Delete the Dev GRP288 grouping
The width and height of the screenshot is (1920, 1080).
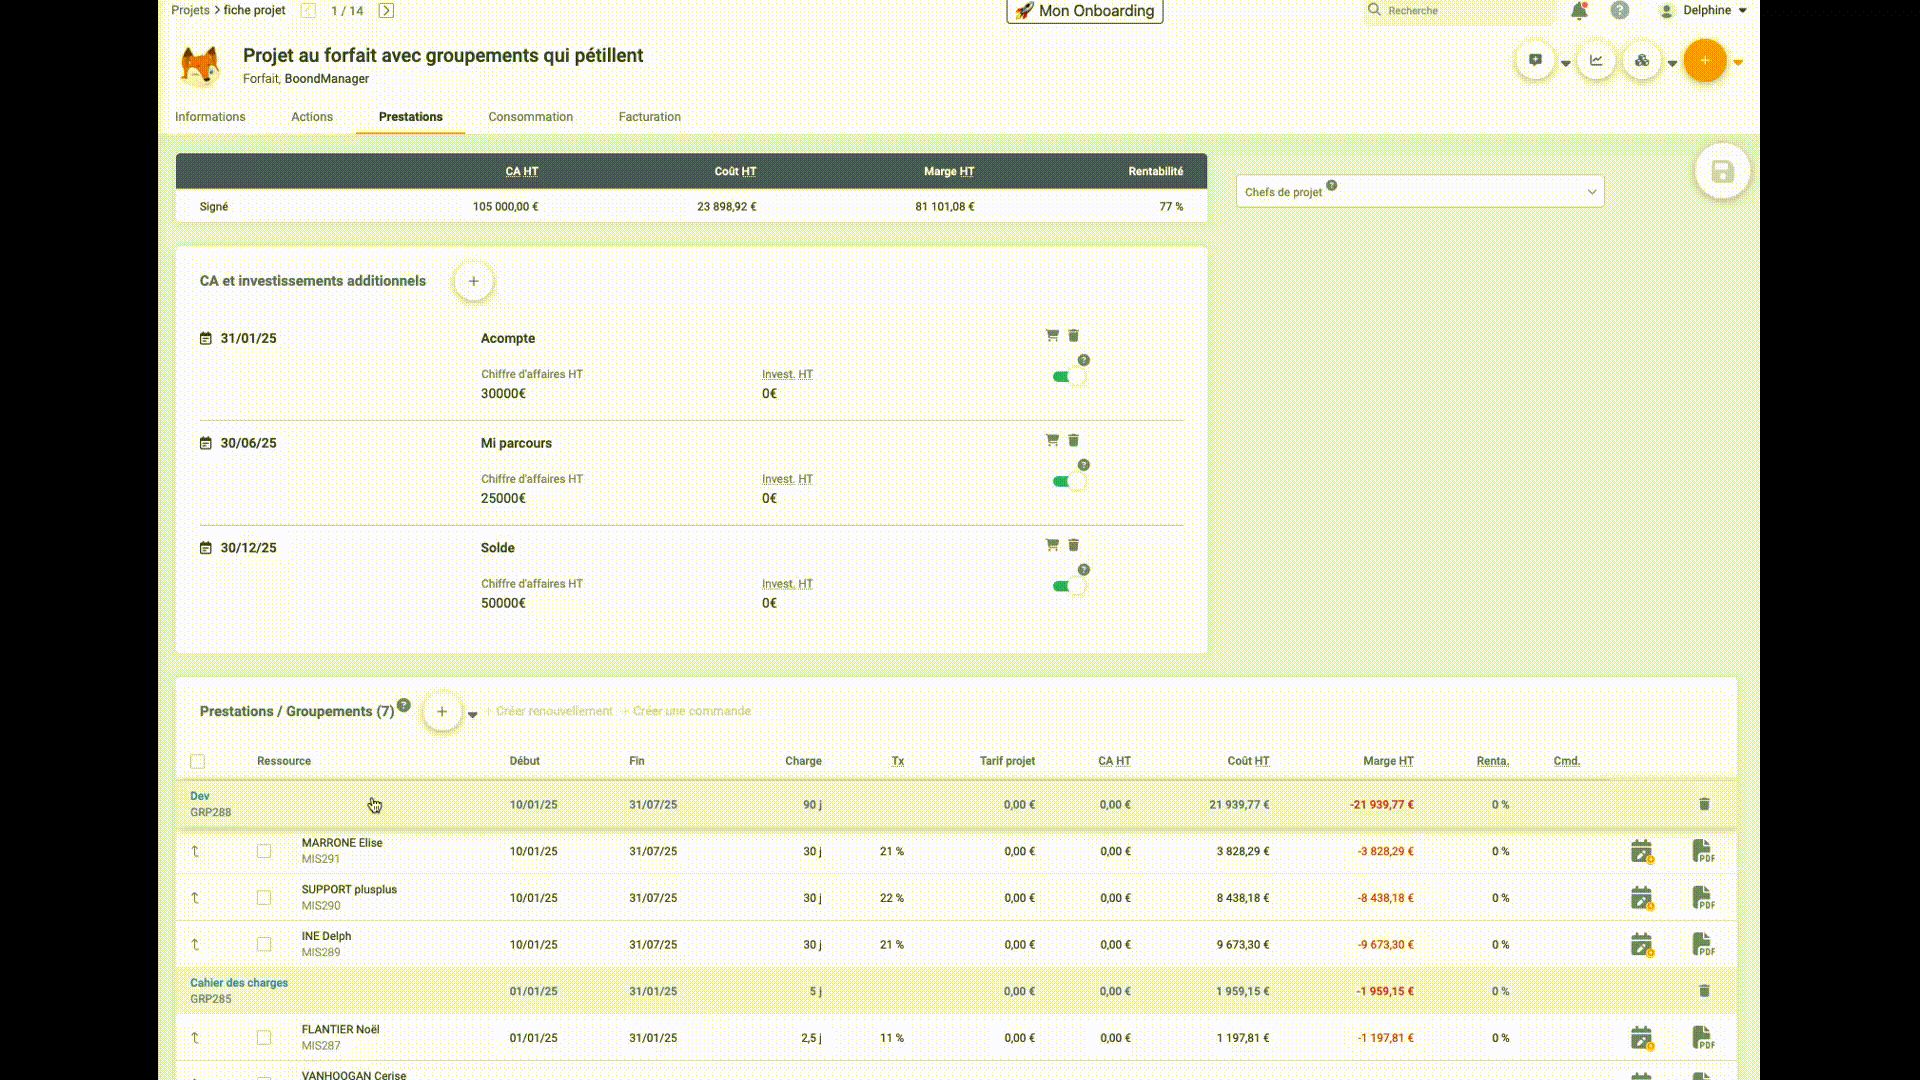coord(1705,804)
